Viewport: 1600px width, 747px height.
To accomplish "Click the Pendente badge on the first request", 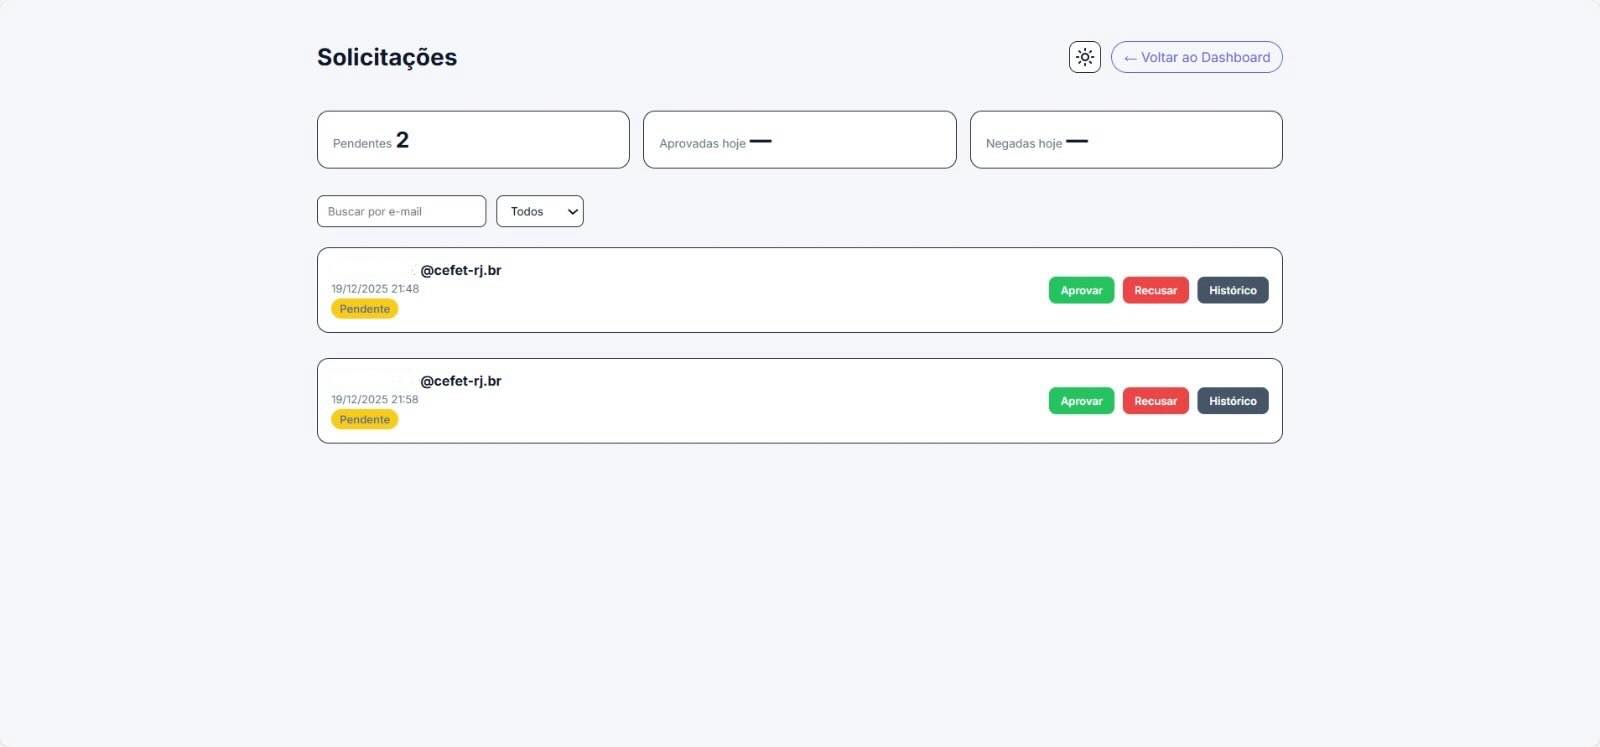I will (365, 309).
